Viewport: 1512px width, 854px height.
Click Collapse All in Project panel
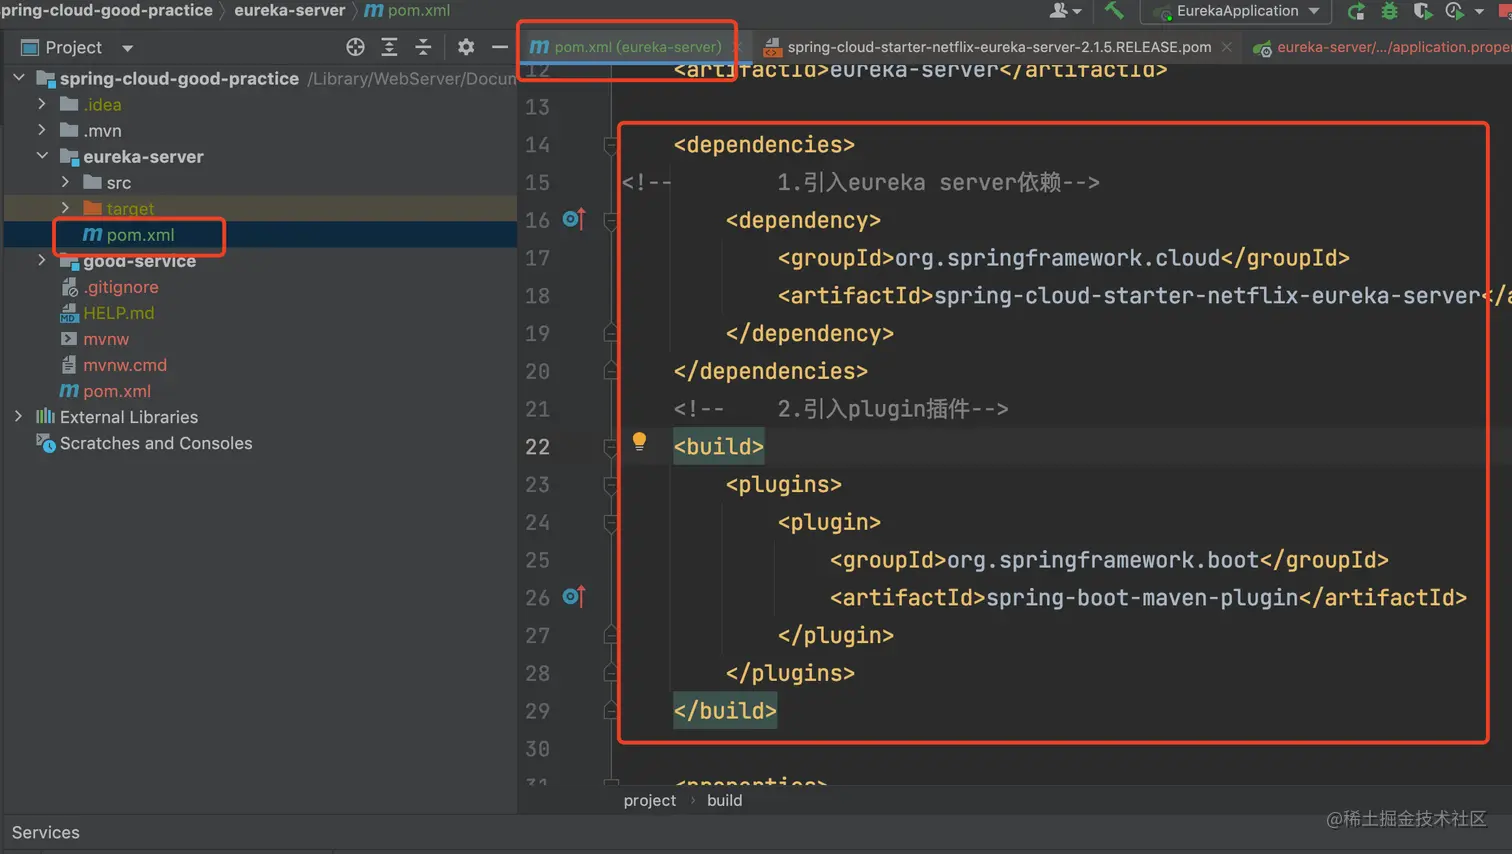point(423,47)
